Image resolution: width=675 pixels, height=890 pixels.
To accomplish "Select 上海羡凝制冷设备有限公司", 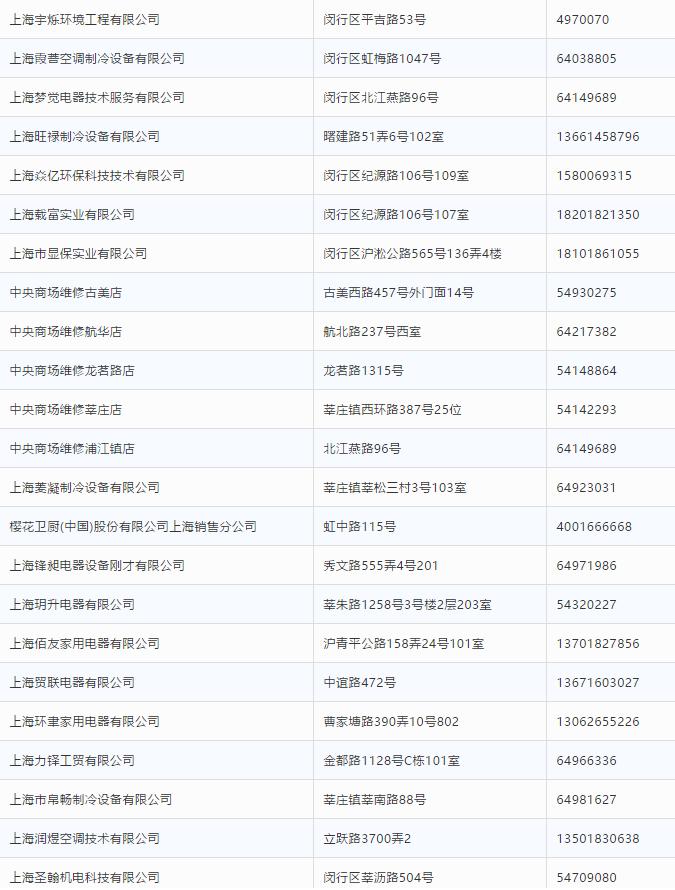I will pyautogui.click(x=85, y=488).
